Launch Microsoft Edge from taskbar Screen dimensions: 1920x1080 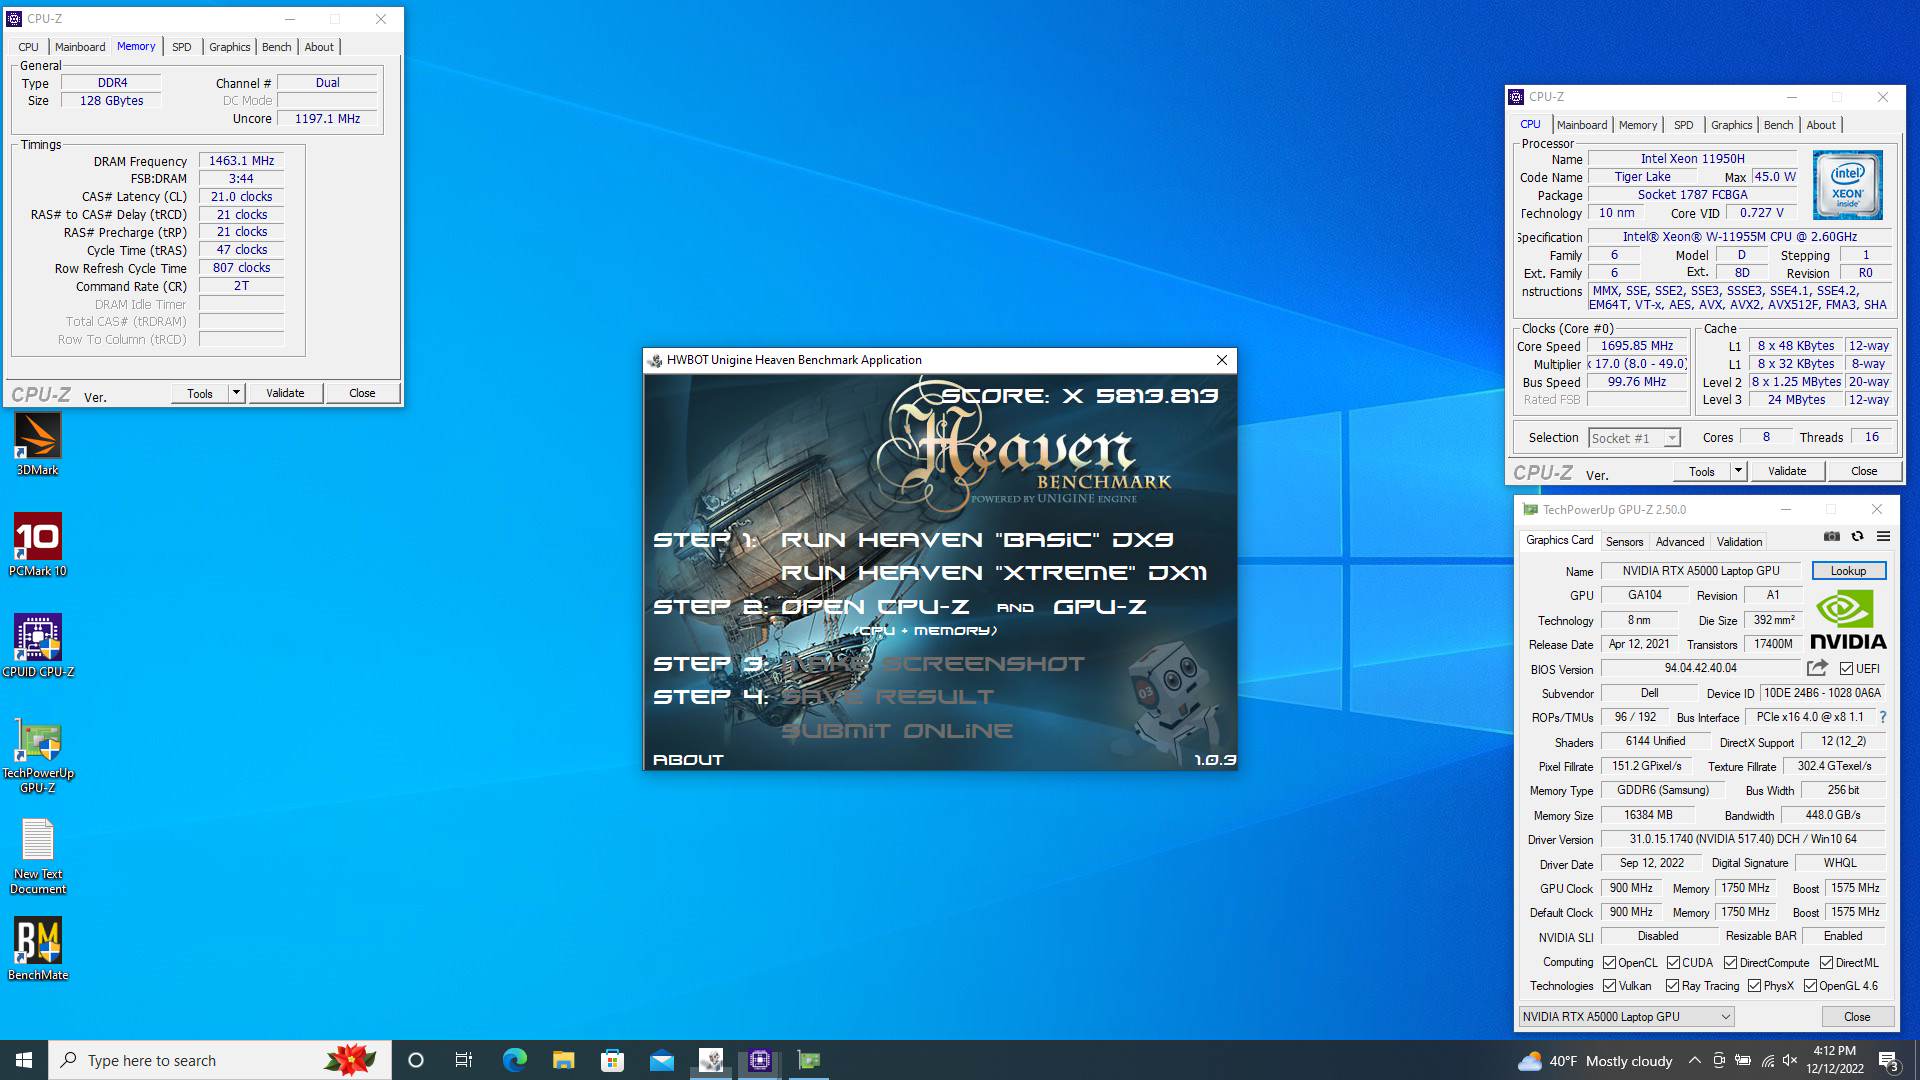pos(514,1060)
